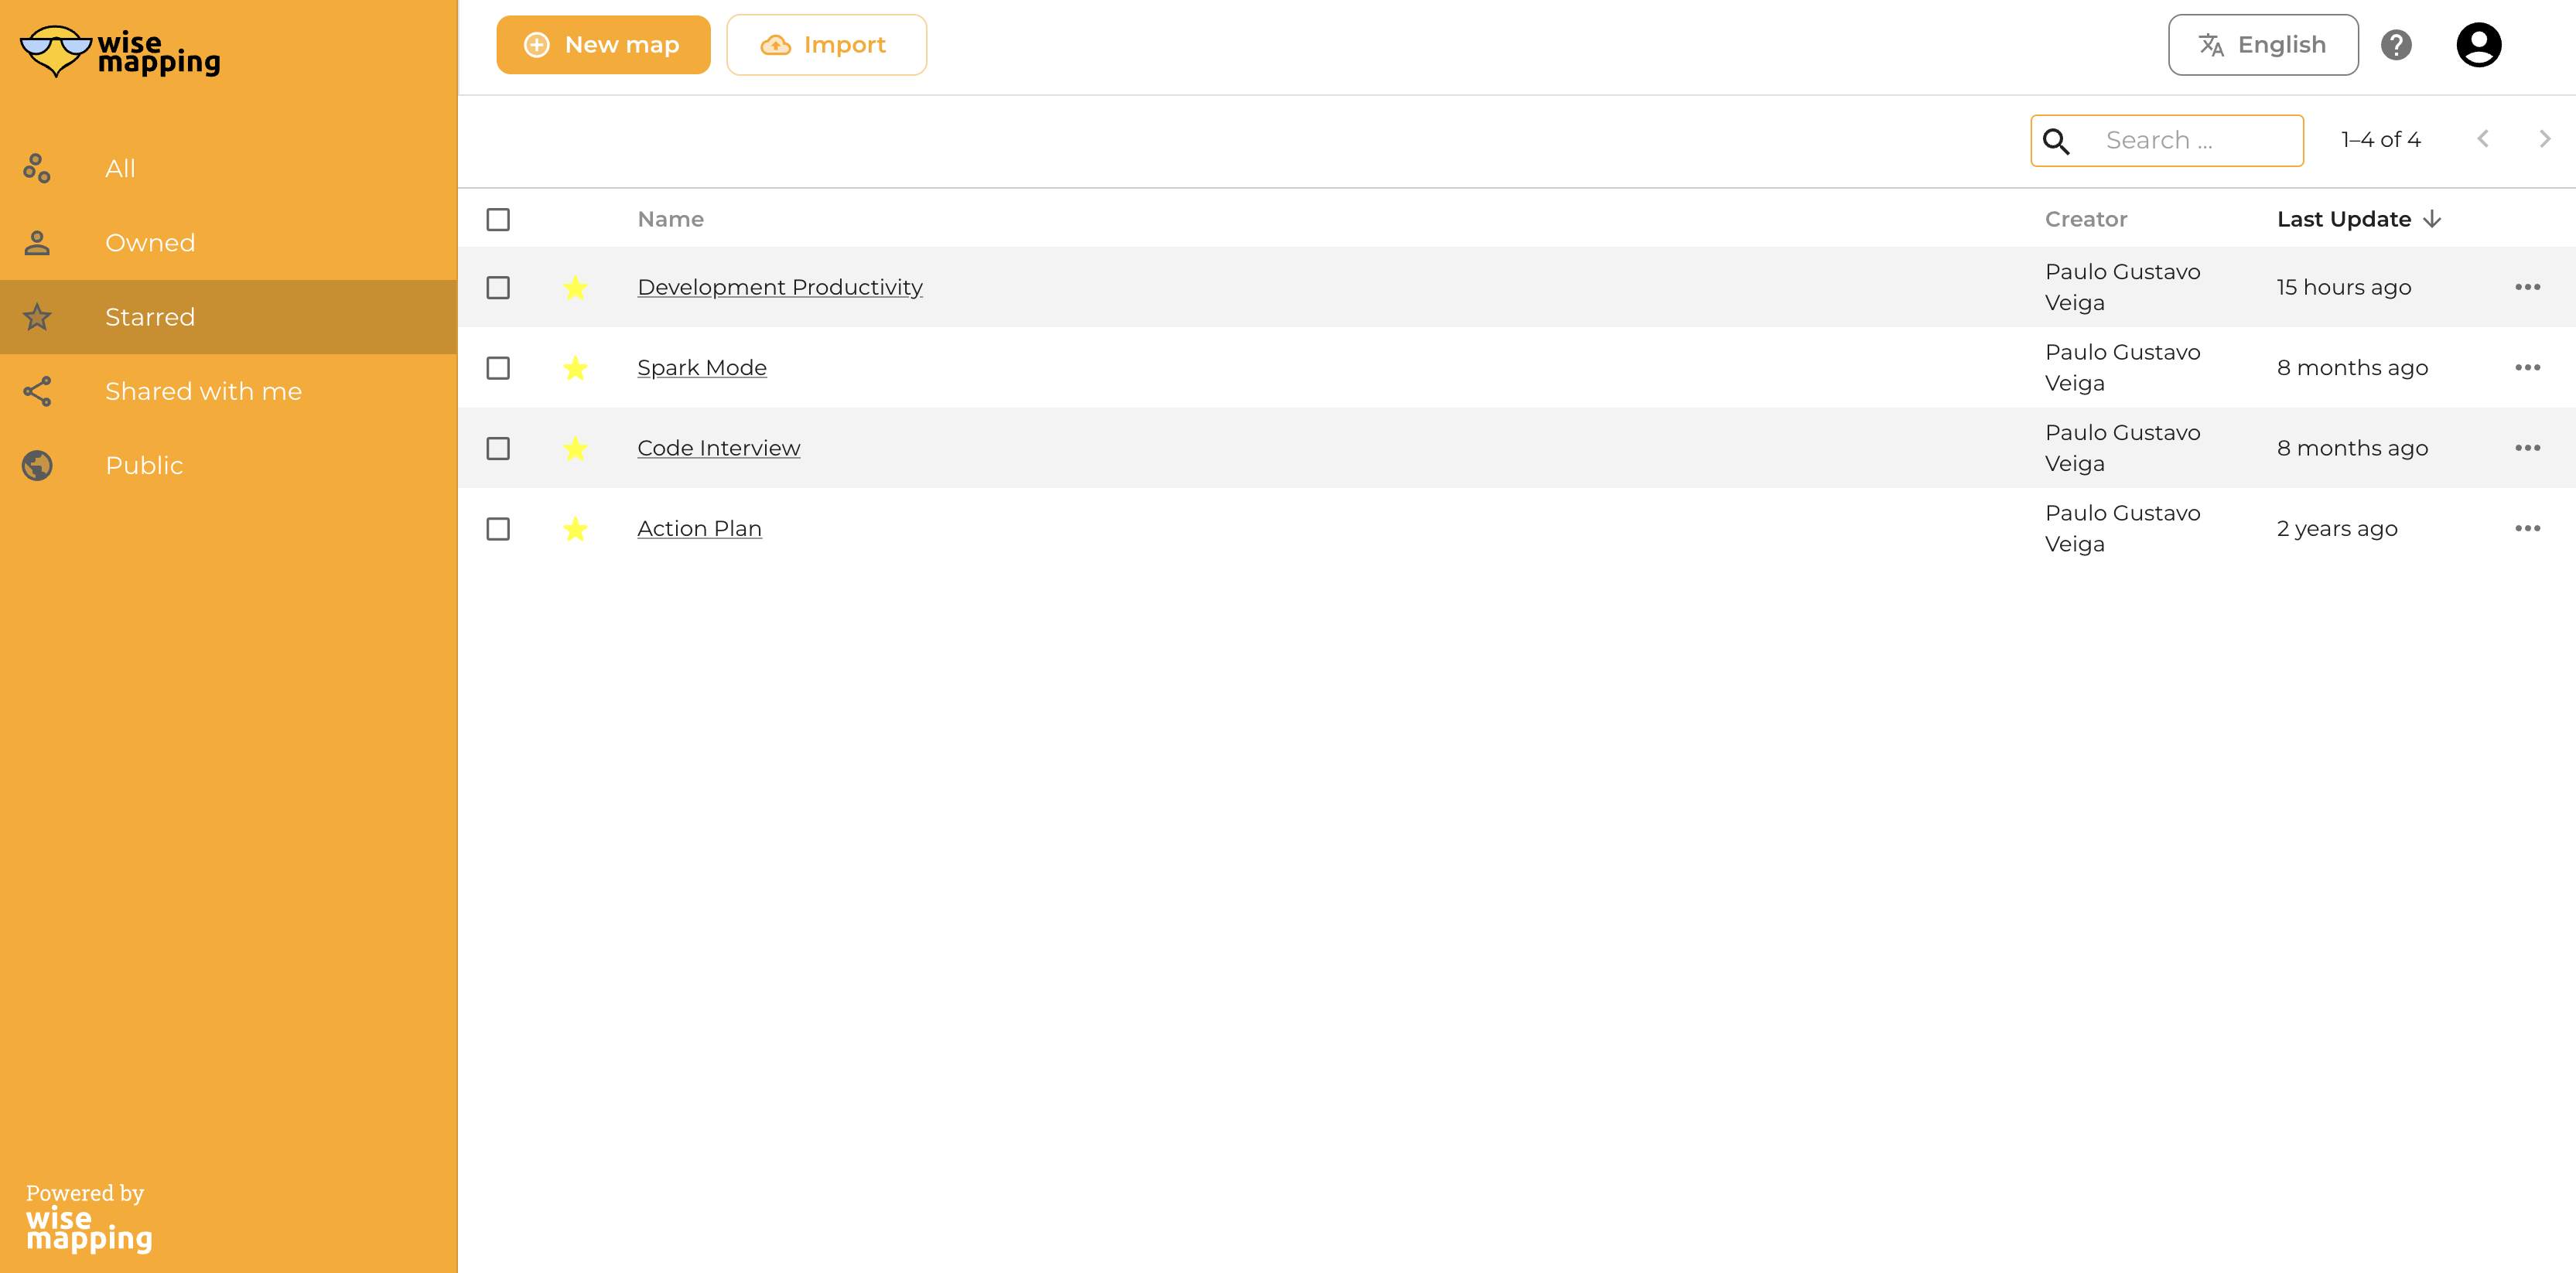Unstar the Code Interview map

575,449
